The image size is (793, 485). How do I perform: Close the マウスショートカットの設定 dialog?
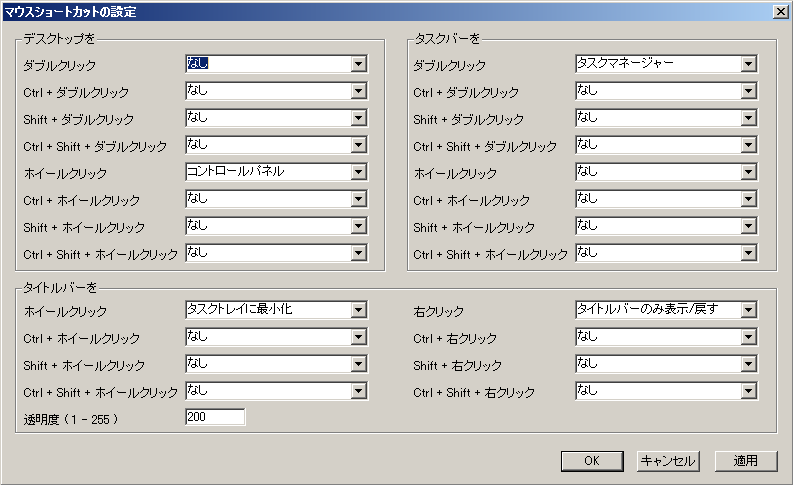(779, 12)
